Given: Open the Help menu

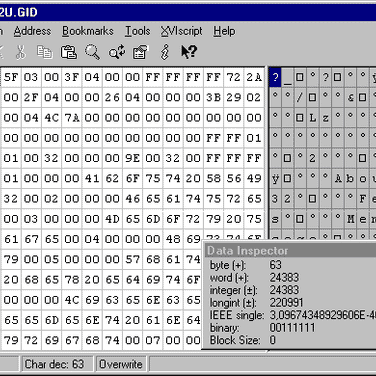Looking at the screenshot, I should coord(224,31).
